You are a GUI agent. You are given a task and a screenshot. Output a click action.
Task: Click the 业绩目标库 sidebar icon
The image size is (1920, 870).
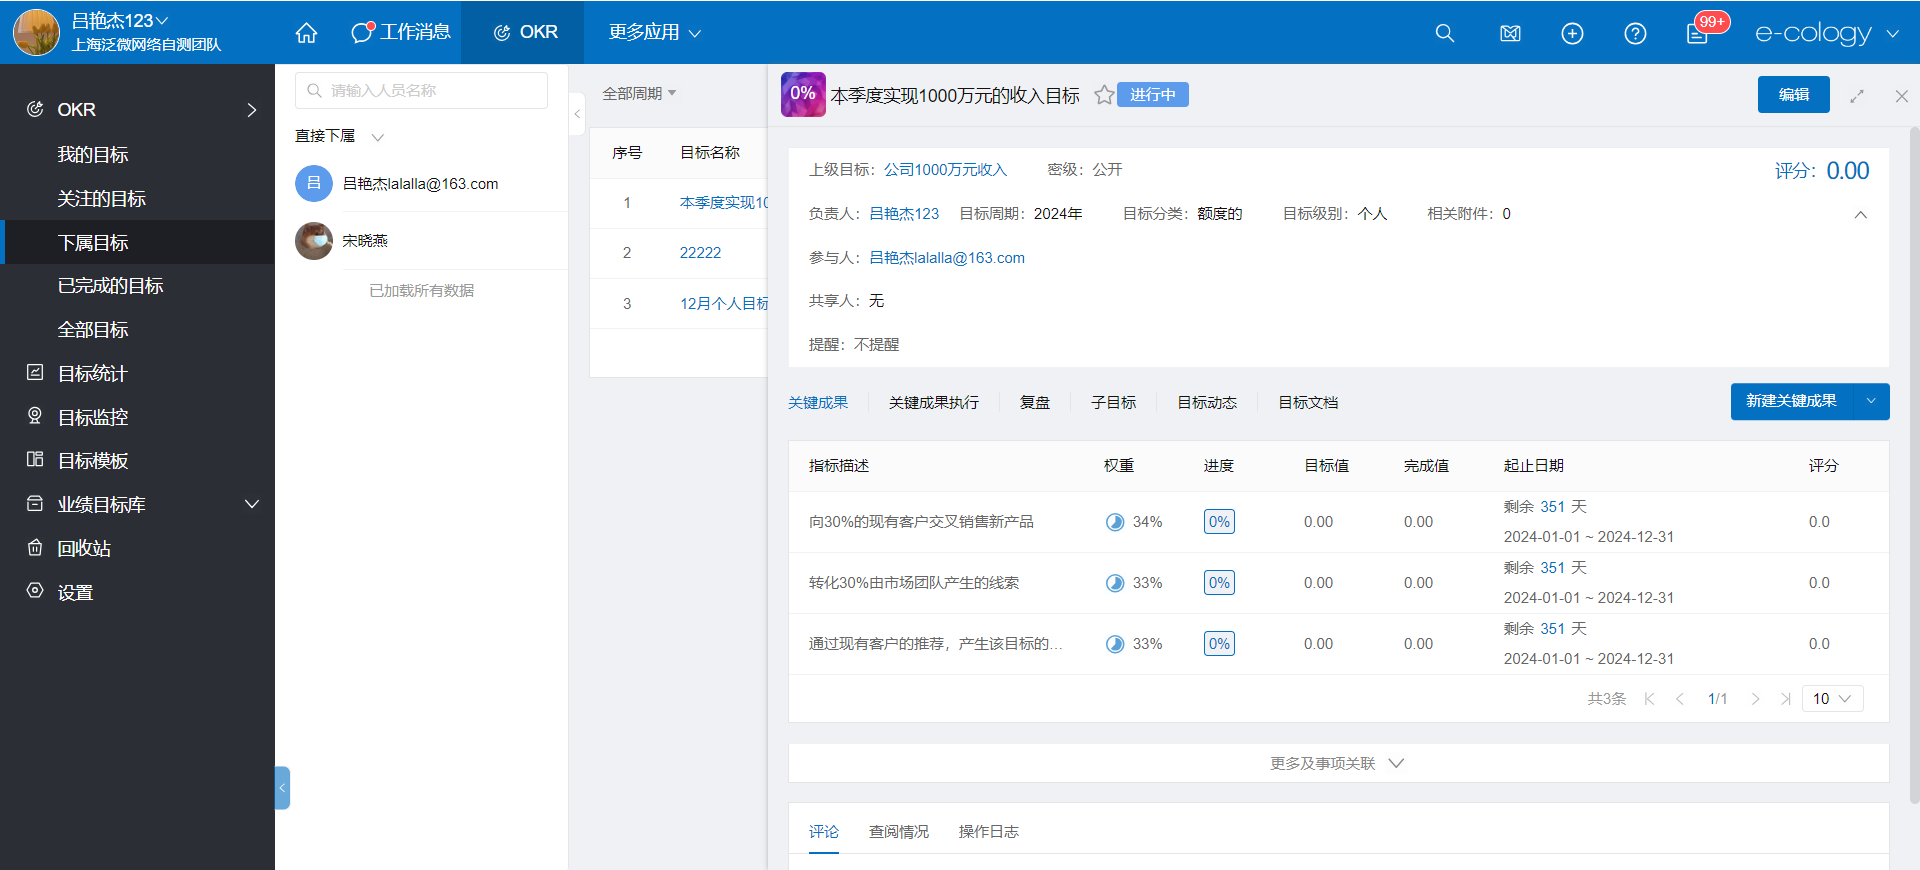[35, 504]
